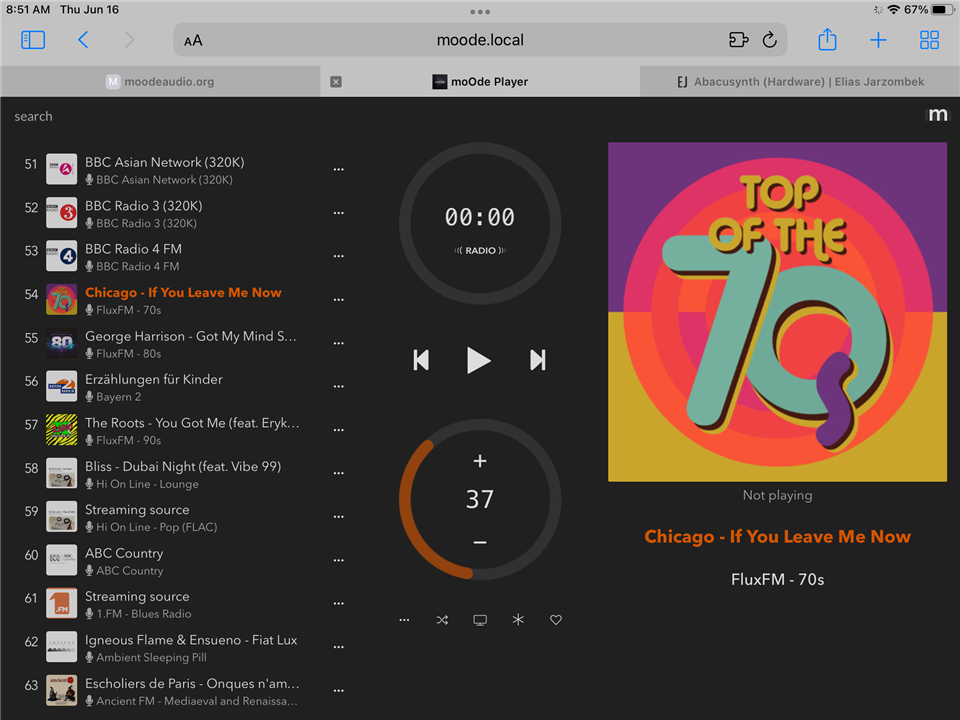This screenshot has width=960, height=720.
Task: Click the volume knob value 37
Action: pos(479,500)
